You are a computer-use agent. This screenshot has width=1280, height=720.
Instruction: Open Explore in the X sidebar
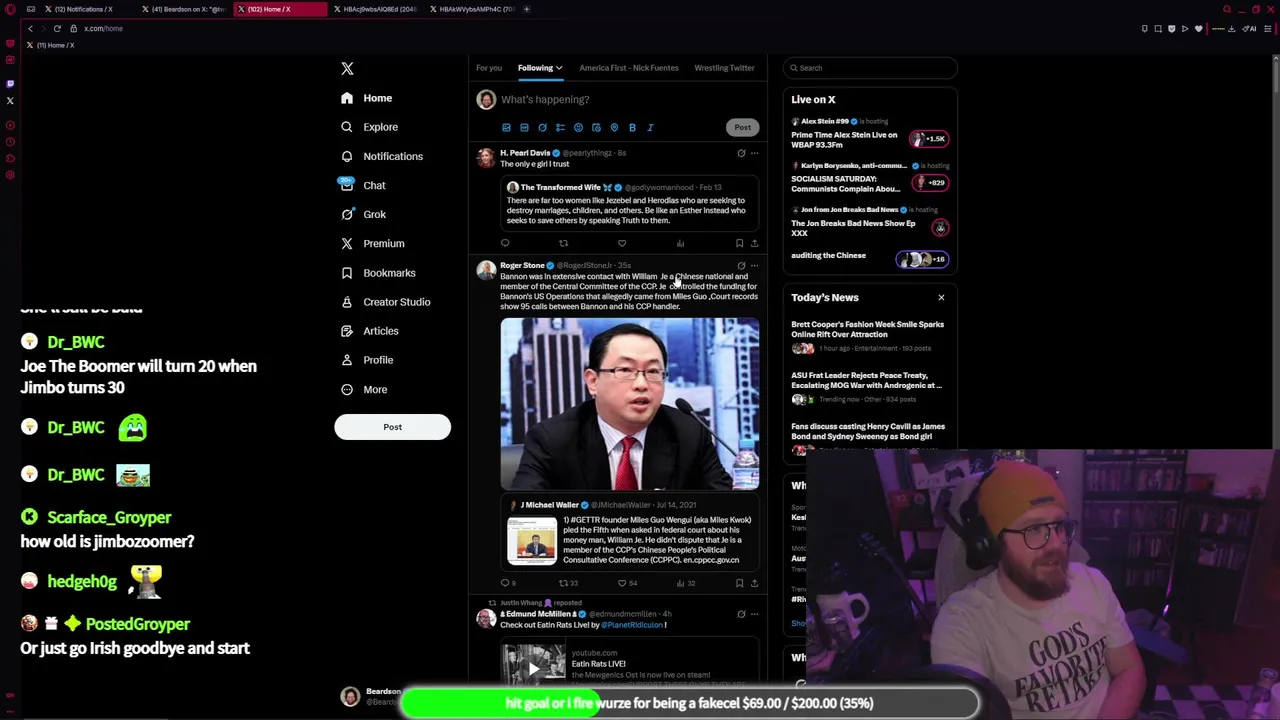(x=368, y=127)
